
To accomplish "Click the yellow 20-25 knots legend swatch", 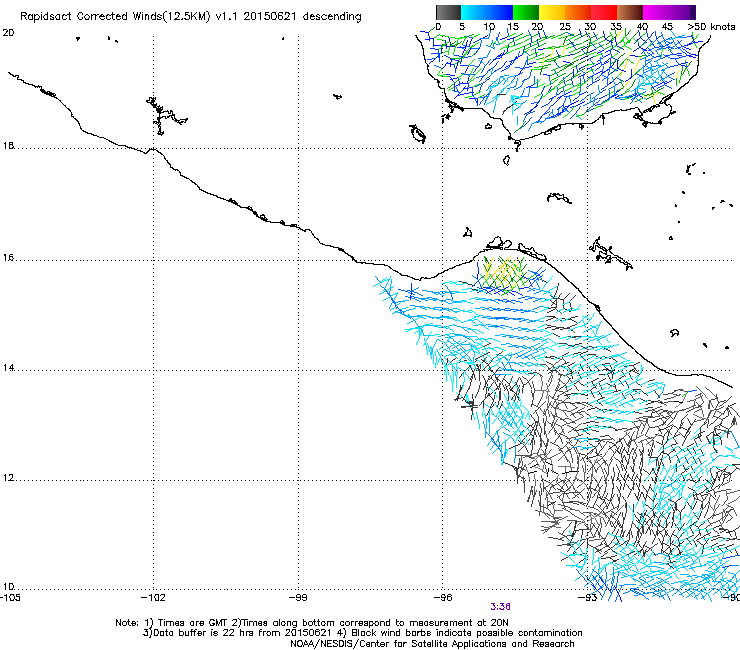I will [552, 12].
